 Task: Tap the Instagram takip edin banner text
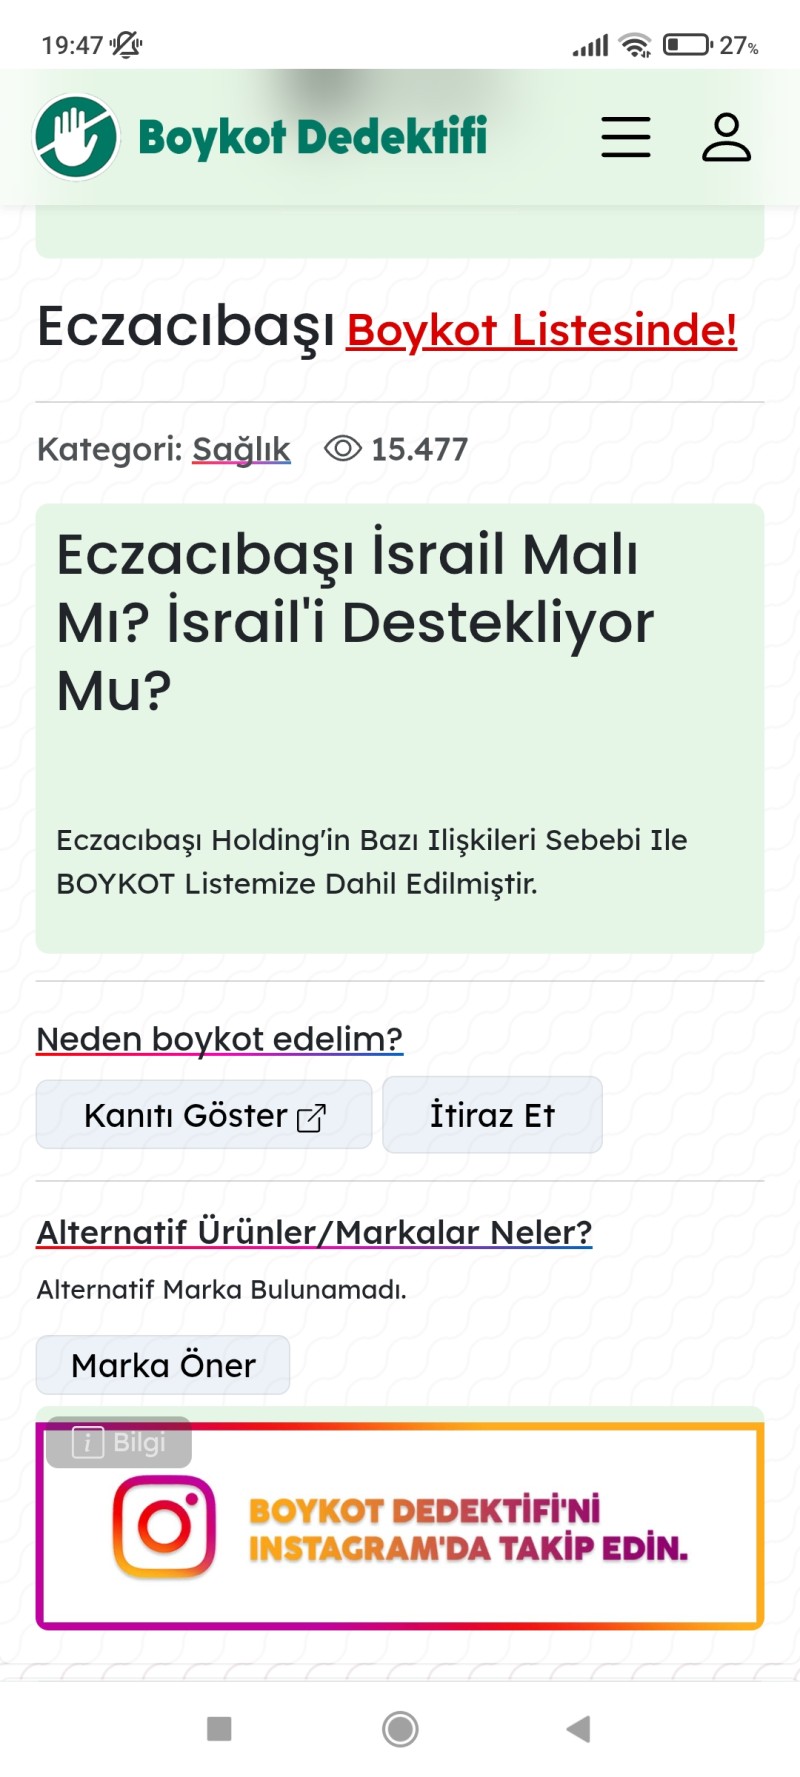(x=468, y=1529)
